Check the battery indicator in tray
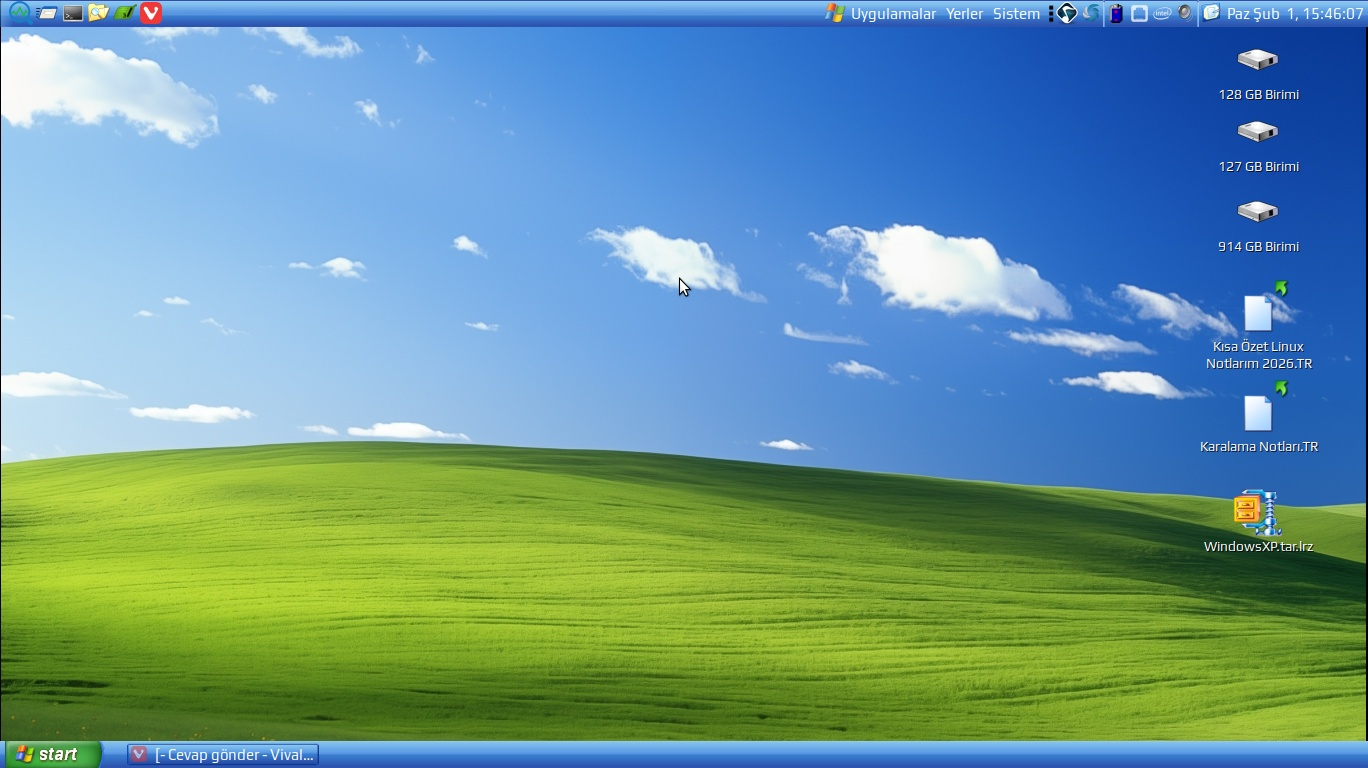The width and height of the screenshot is (1368, 768). (x=1116, y=13)
